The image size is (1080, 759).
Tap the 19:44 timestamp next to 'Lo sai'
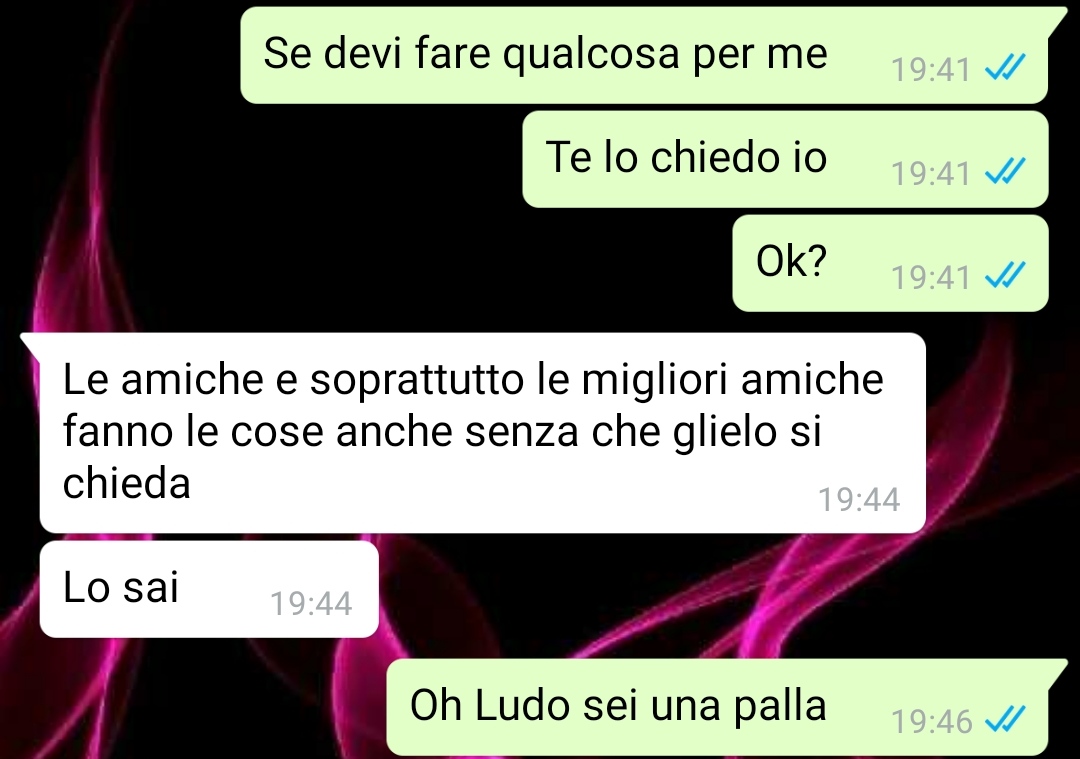(311, 604)
